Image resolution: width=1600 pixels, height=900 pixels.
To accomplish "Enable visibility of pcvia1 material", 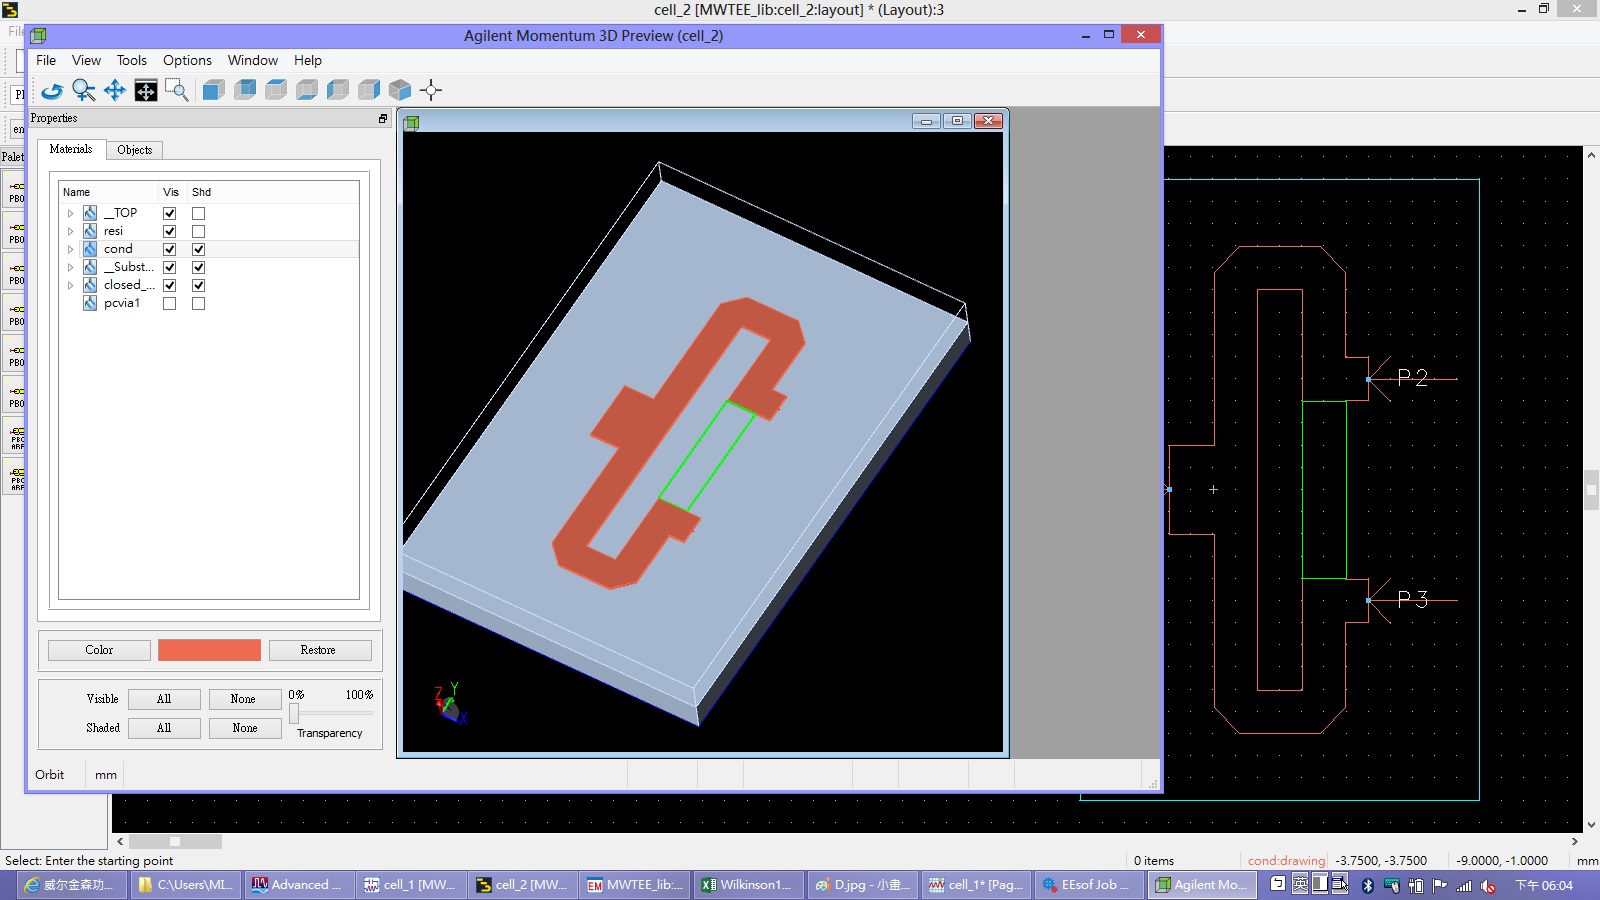I will 170,303.
